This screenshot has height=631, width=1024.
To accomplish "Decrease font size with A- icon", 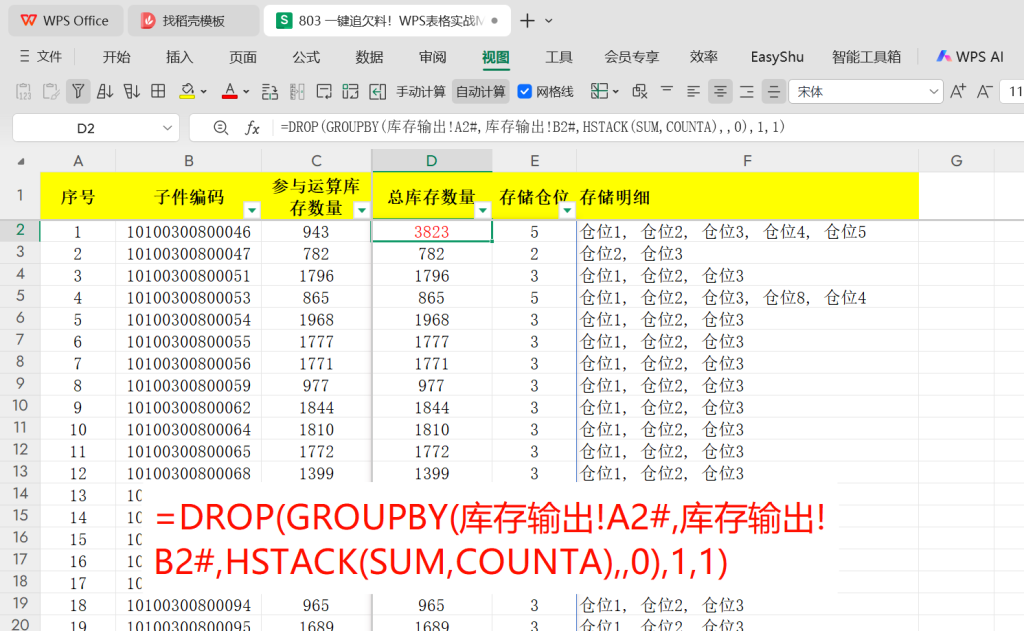I will (x=985, y=91).
